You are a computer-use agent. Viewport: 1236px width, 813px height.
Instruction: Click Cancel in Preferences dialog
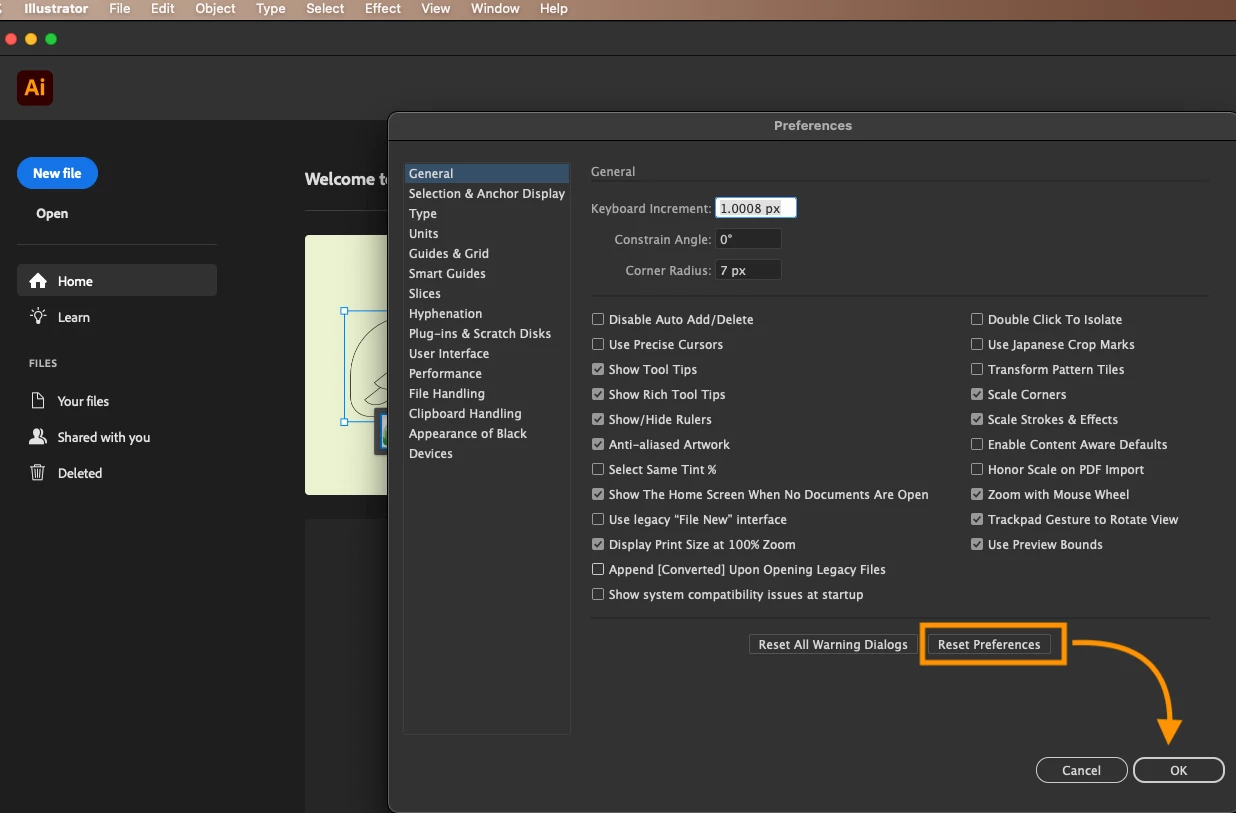pyautogui.click(x=1081, y=770)
